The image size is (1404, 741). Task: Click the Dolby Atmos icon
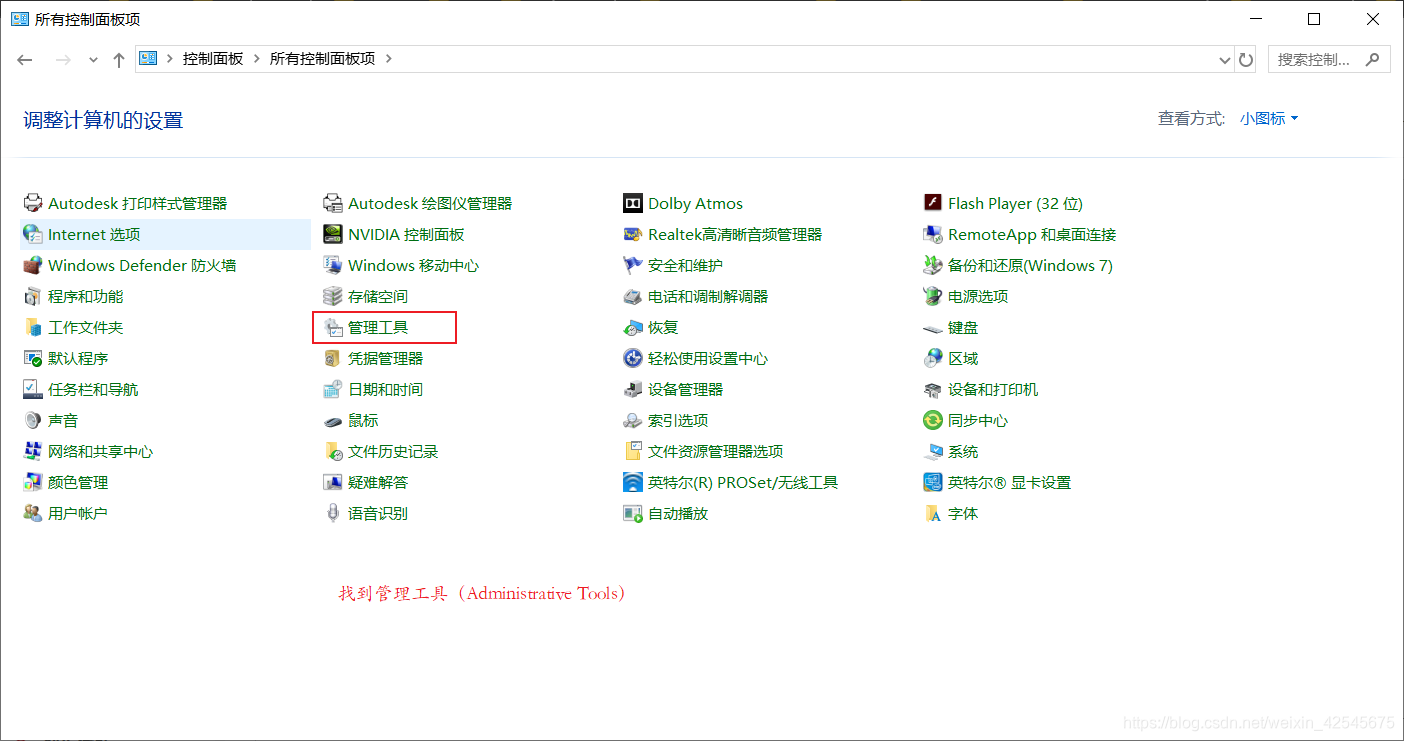[x=633, y=204]
